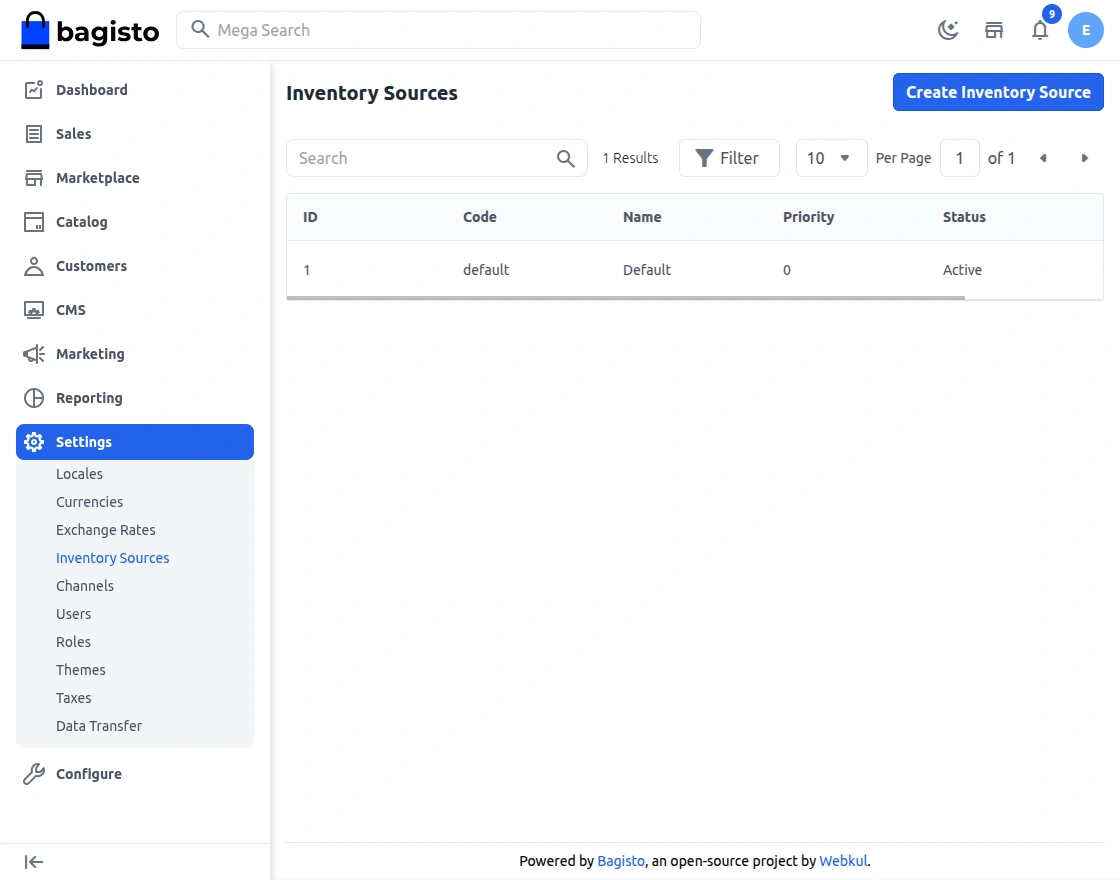Open the profile menu via the avatar
The image size is (1120, 880).
pyautogui.click(x=1085, y=30)
